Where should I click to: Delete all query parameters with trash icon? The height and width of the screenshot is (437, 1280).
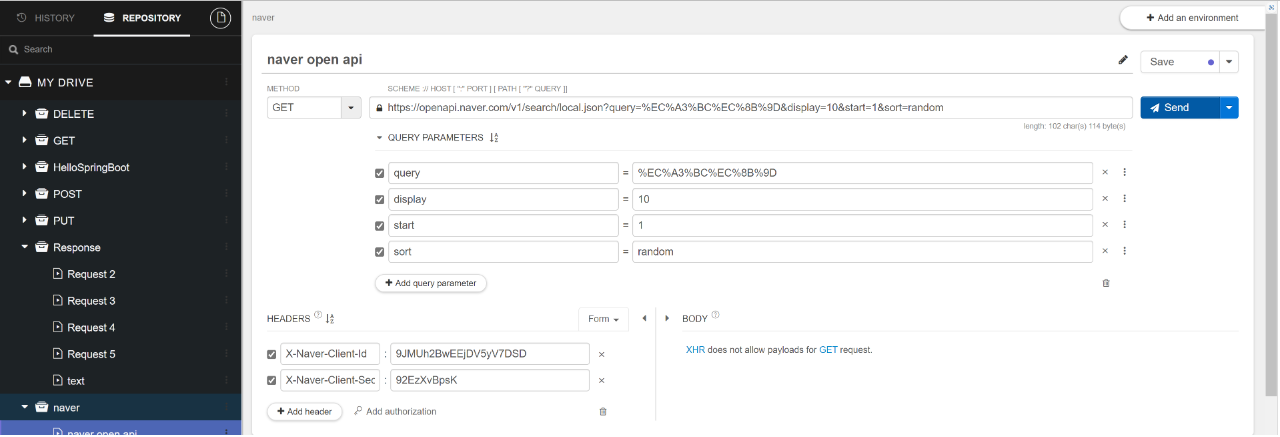(1106, 283)
